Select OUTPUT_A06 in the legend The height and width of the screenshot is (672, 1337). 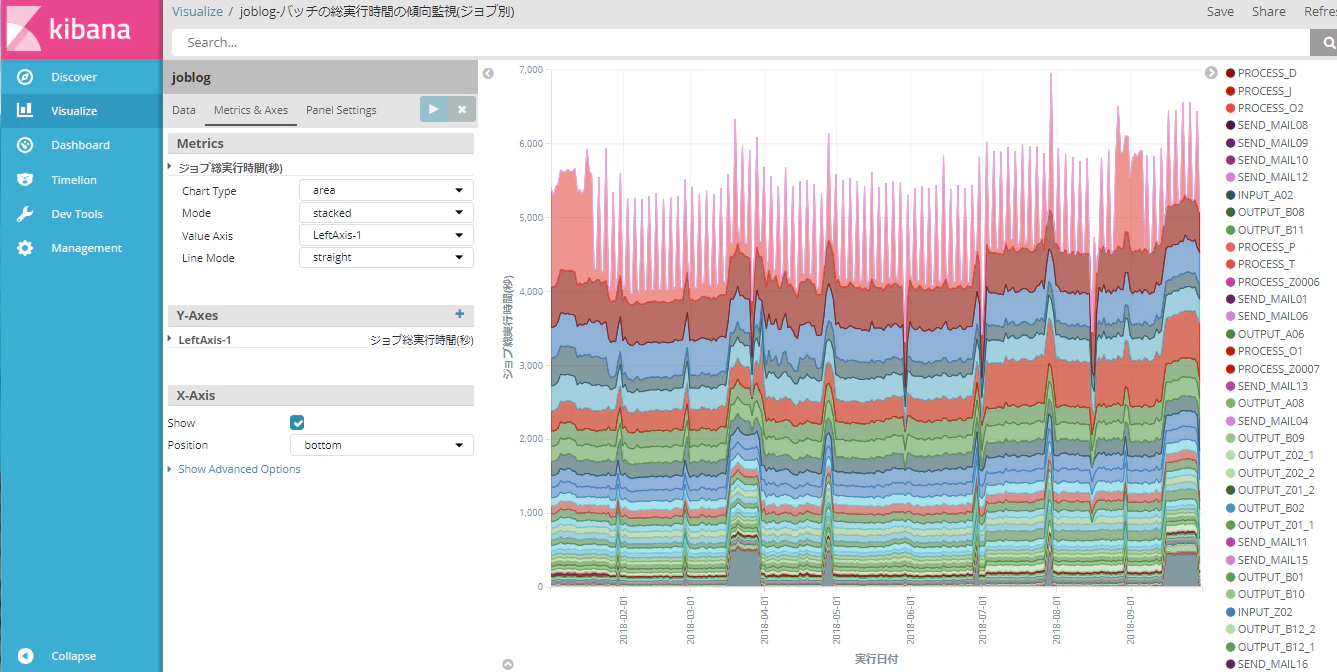coord(1271,334)
